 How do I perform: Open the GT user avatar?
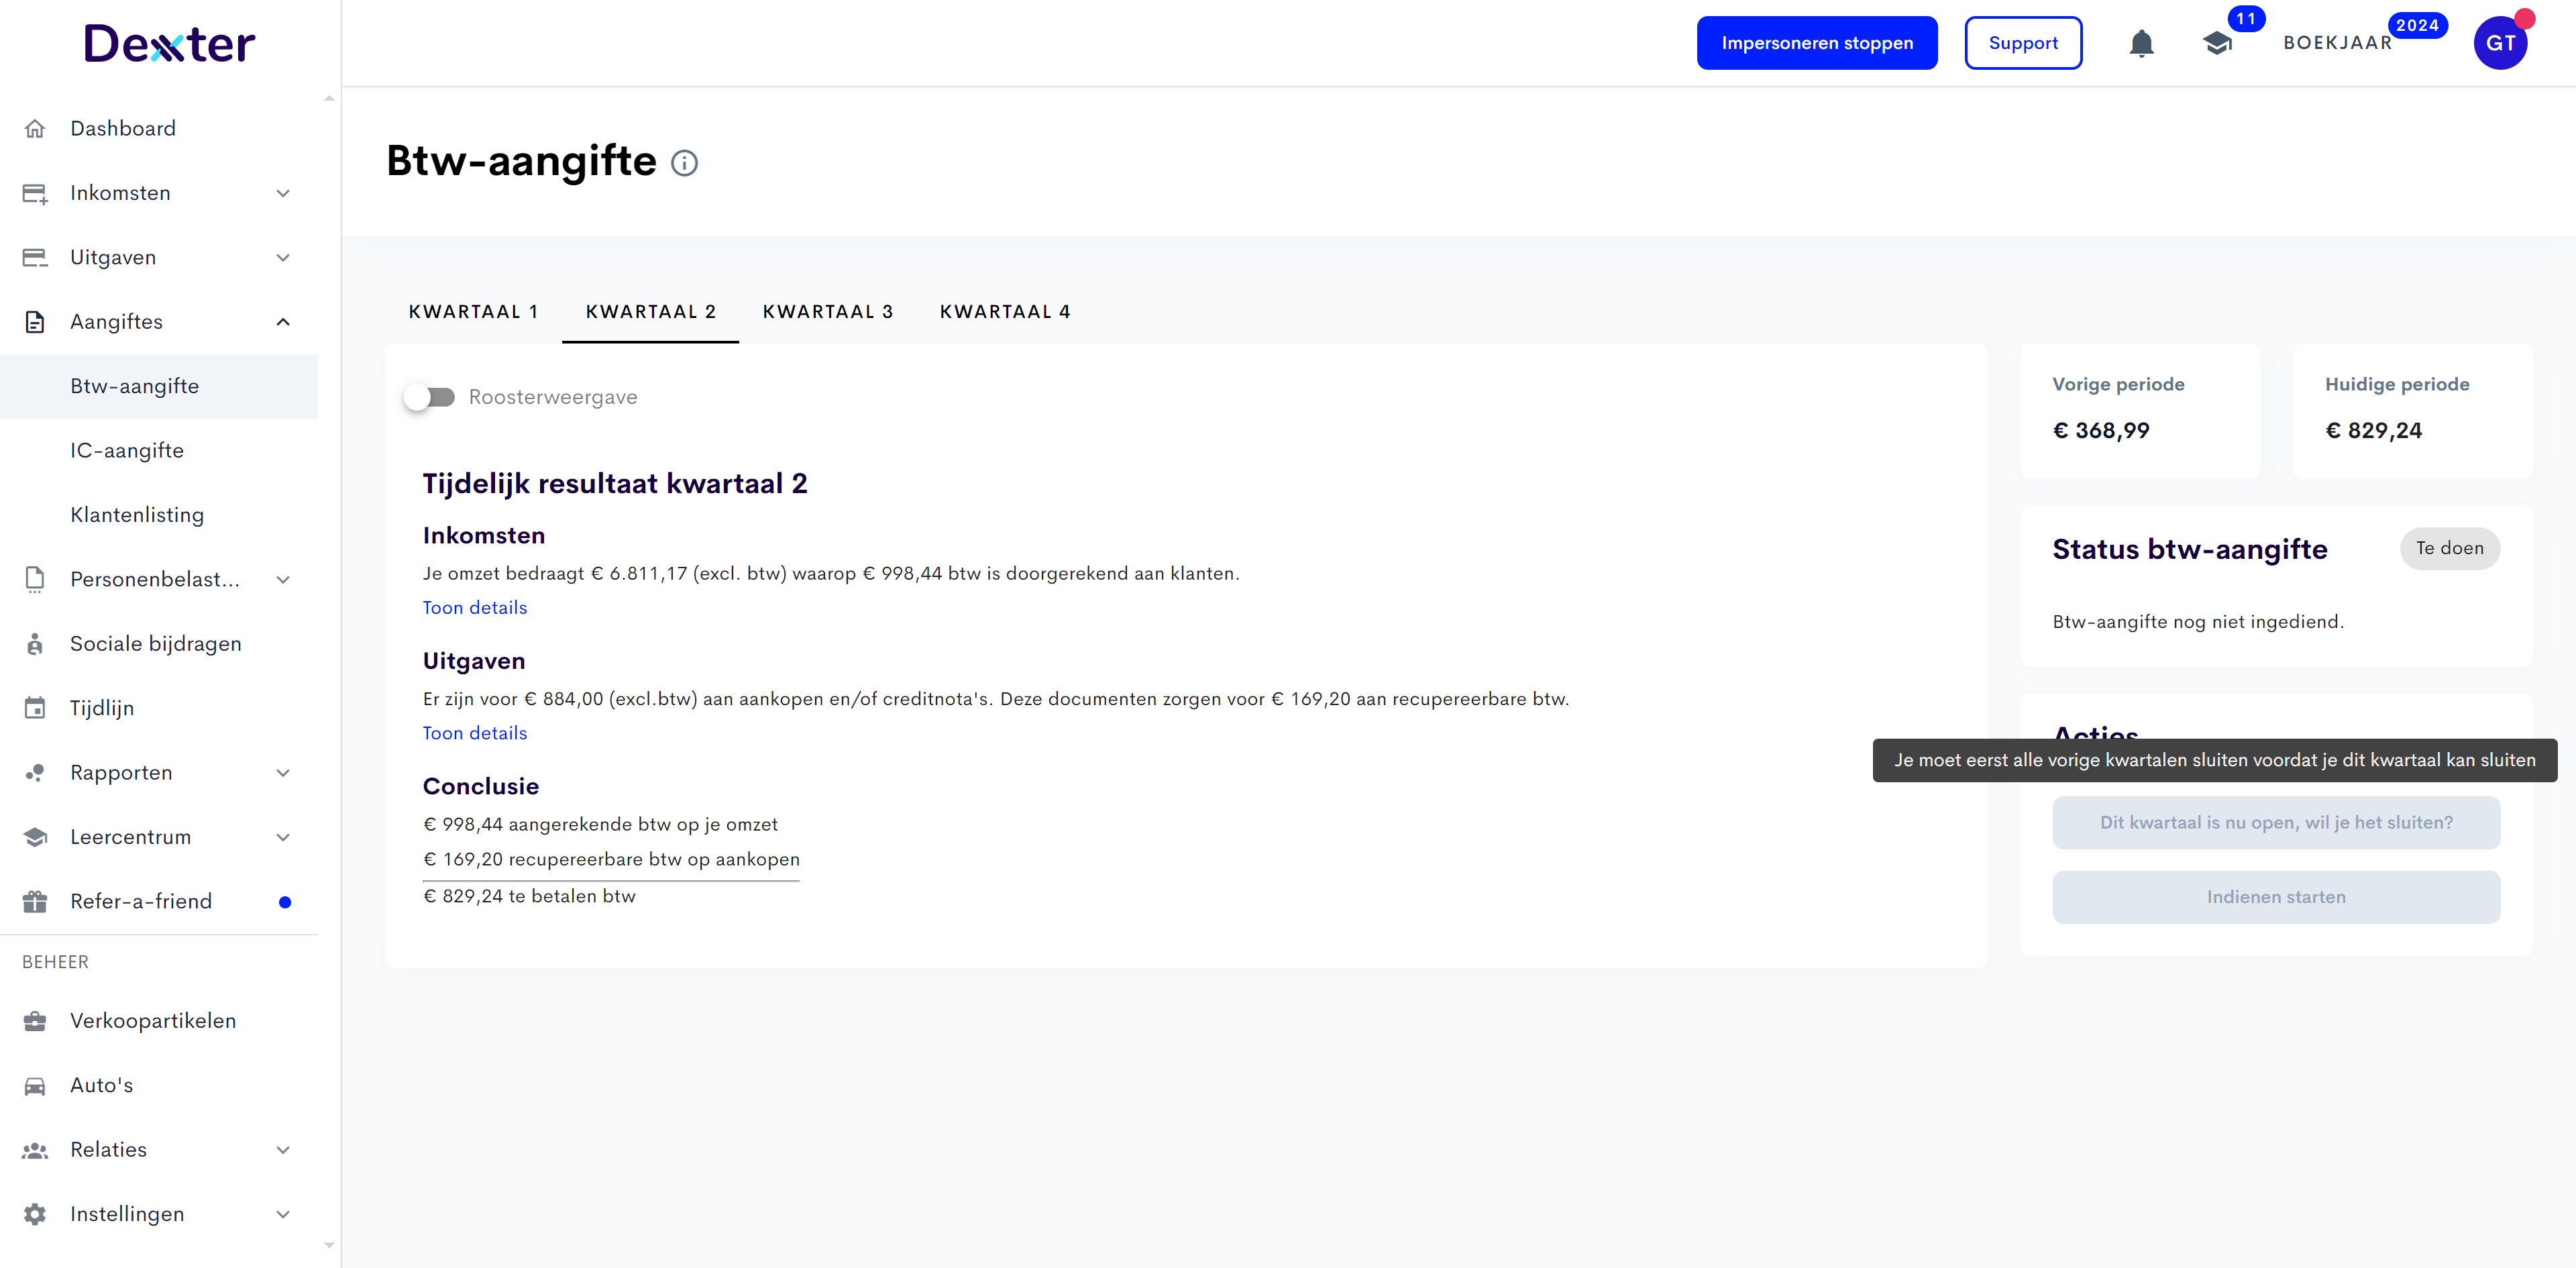pos(2499,43)
